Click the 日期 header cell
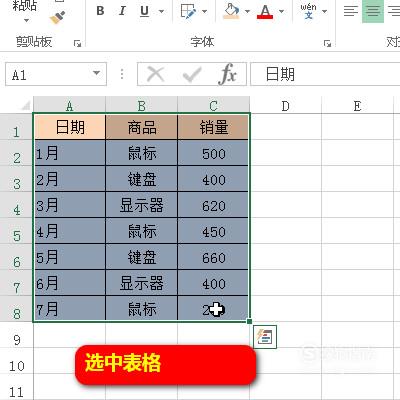Screen dimensions: 400x400 click(70, 127)
